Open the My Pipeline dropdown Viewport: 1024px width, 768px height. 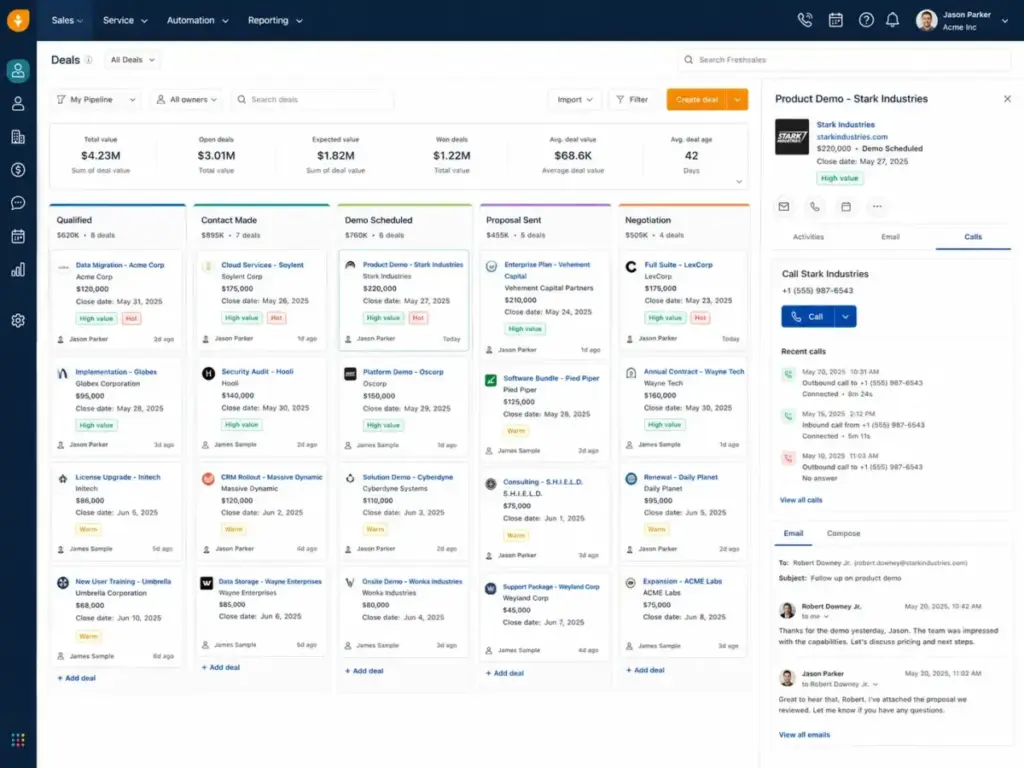coord(97,99)
